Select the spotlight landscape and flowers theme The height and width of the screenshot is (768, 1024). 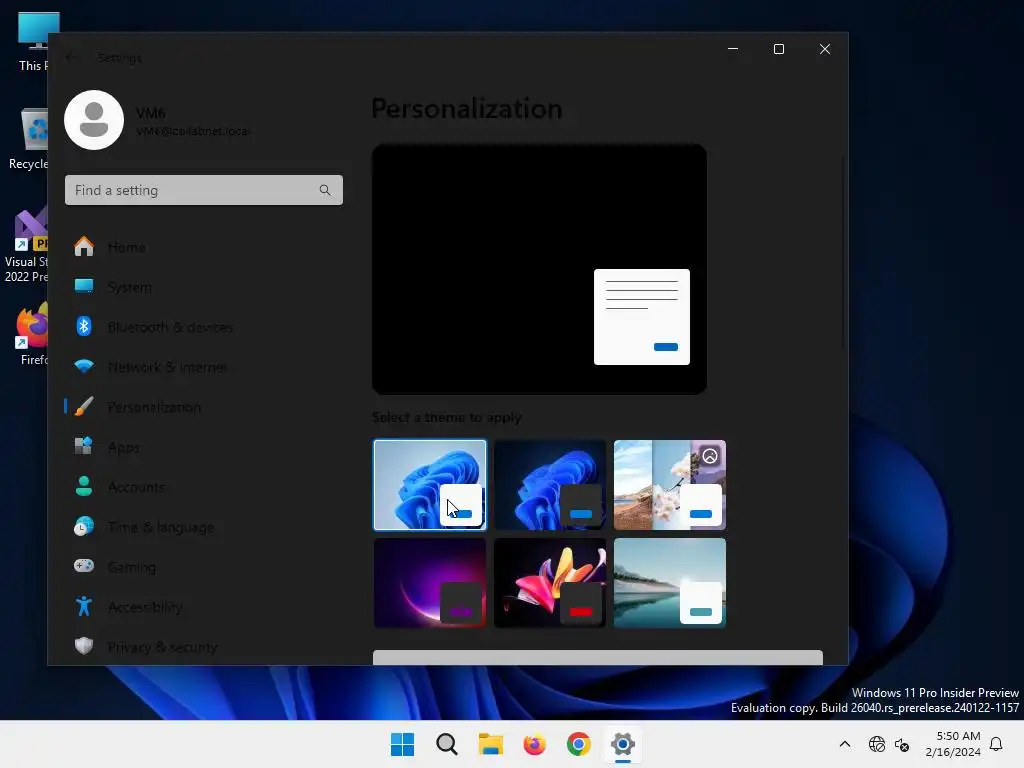point(670,485)
